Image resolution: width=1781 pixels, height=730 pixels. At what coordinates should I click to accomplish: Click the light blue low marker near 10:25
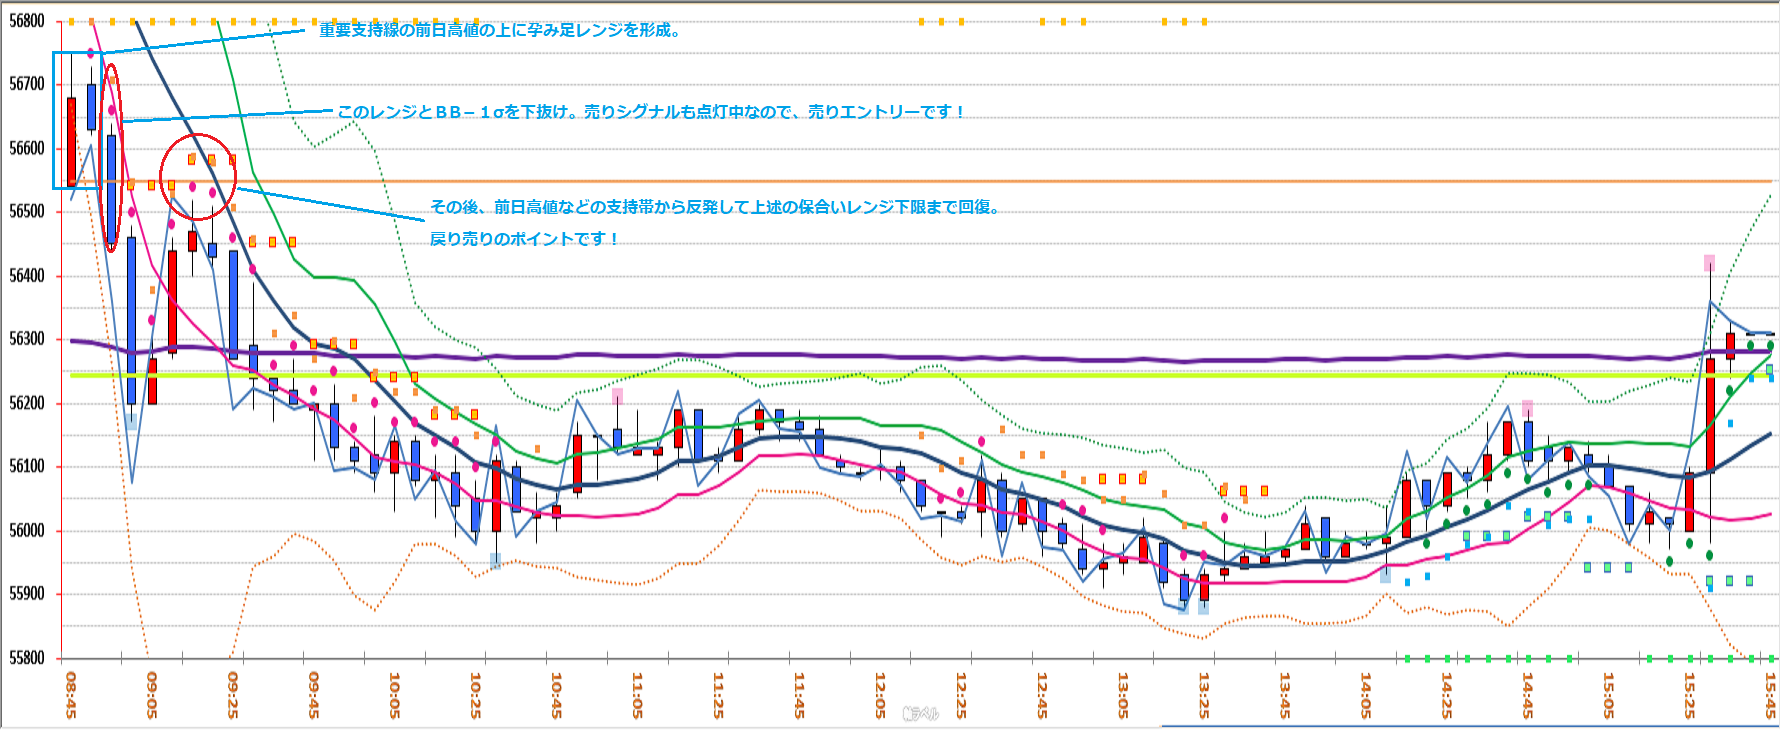[x=495, y=561]
